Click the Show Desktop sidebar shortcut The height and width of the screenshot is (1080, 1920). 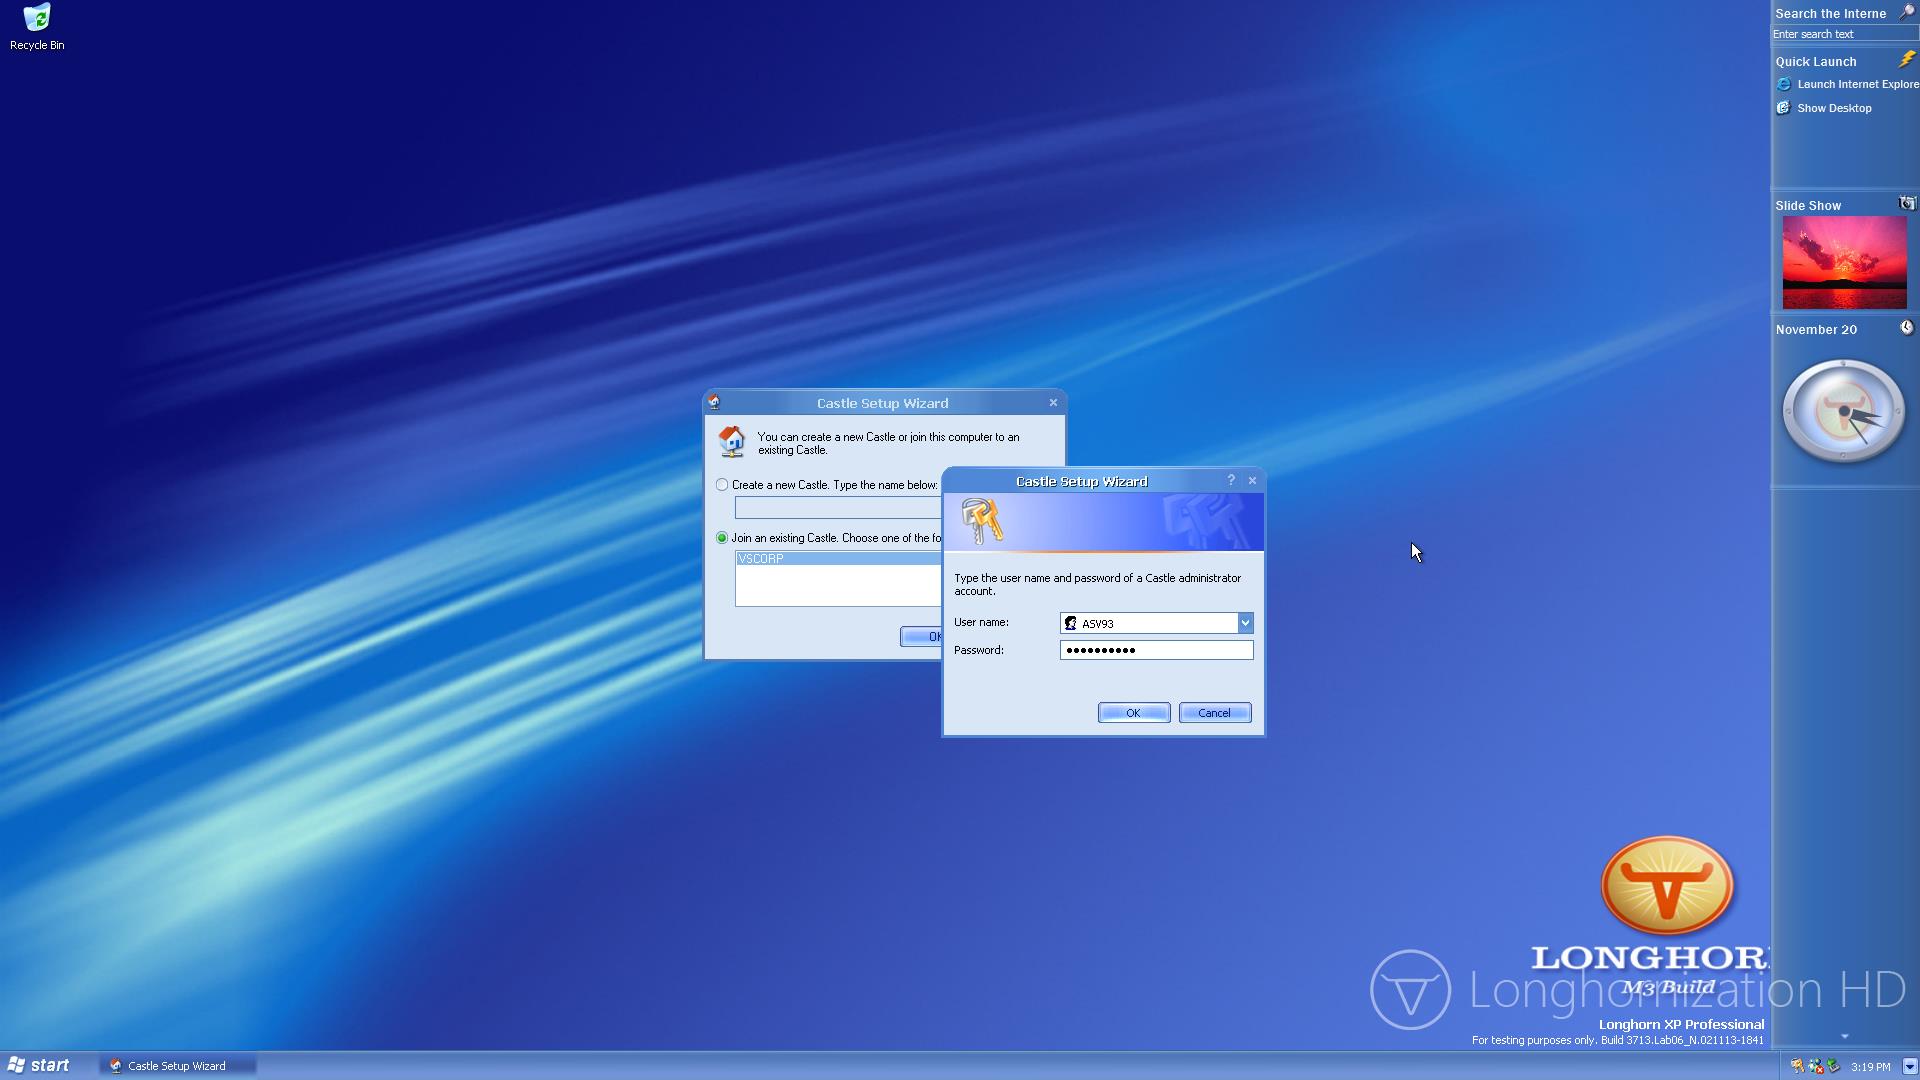[1833, 108]
